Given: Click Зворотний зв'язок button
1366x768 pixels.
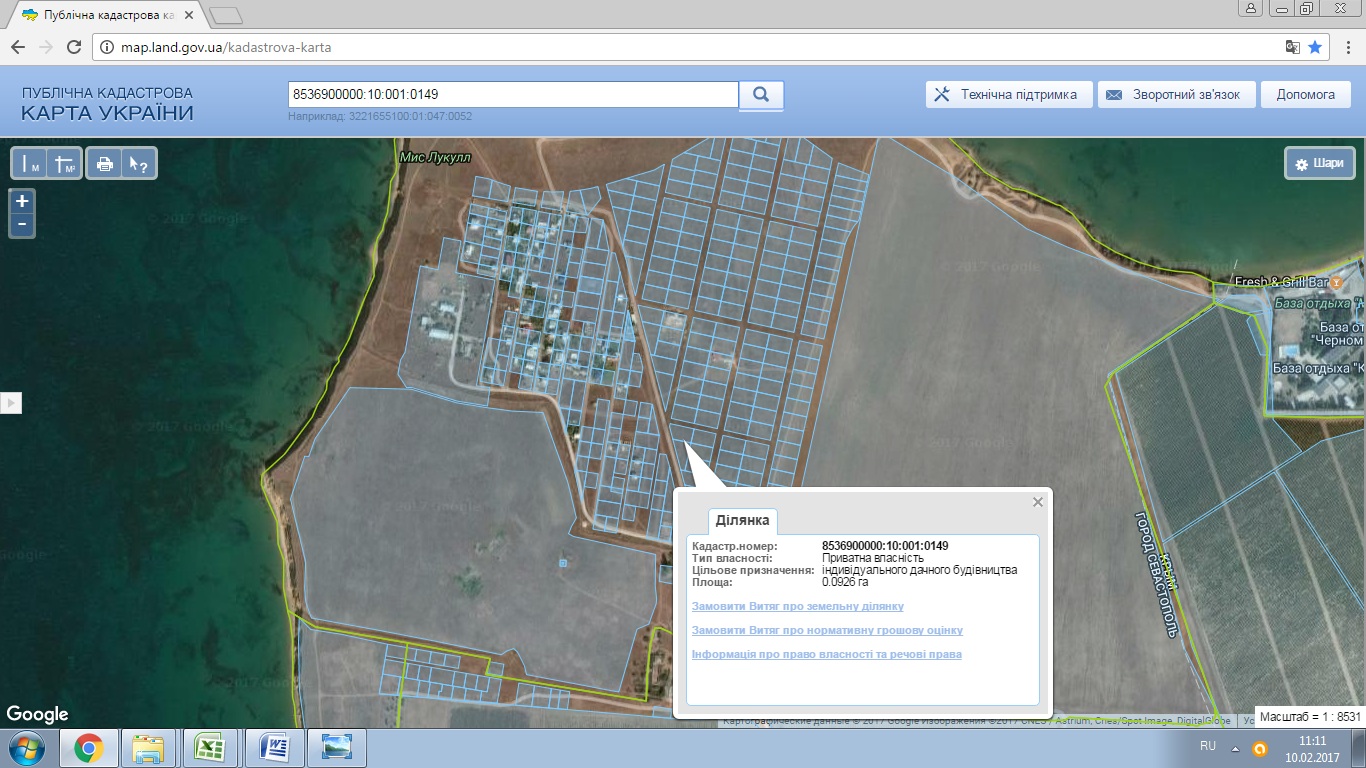Looking at the screenshot, I should click(x=1174, y=95).
